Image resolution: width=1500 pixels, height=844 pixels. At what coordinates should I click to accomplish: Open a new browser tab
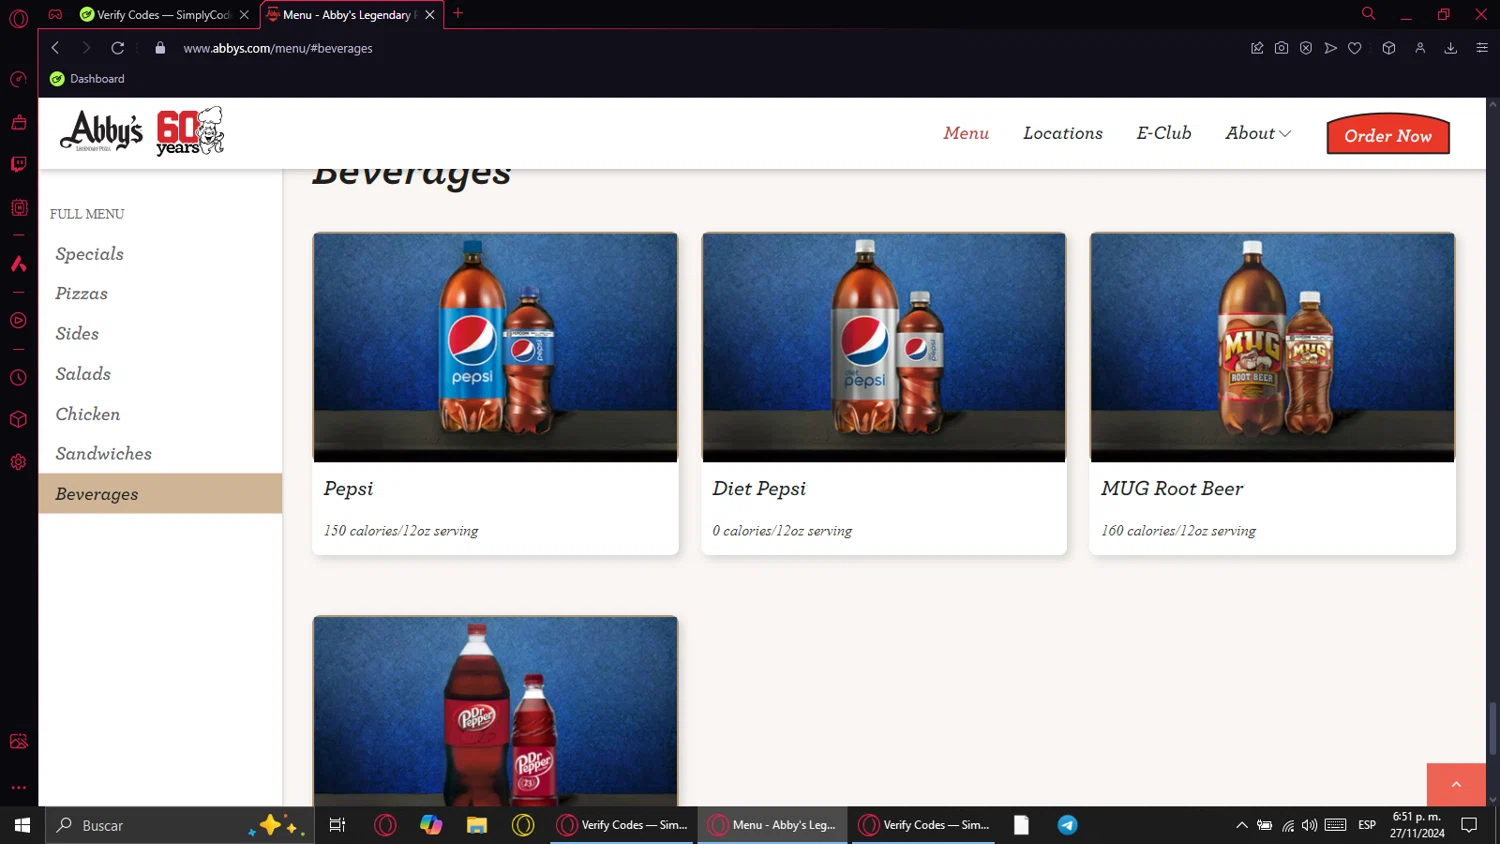pos(458,14)
